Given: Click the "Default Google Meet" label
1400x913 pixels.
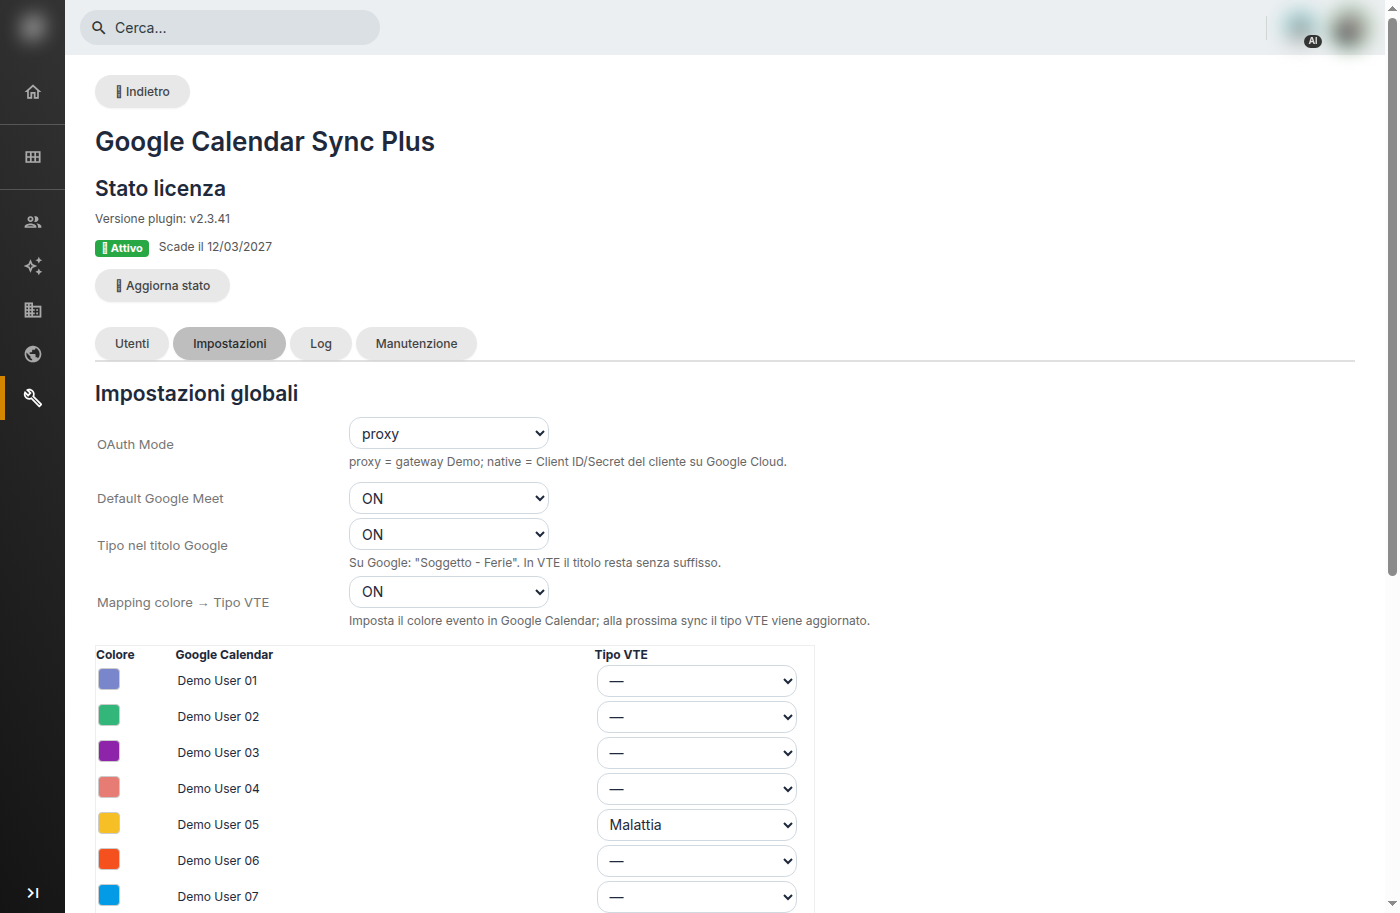Looking at the screenshot, I should pyautogui.click(x=160, y=499).
